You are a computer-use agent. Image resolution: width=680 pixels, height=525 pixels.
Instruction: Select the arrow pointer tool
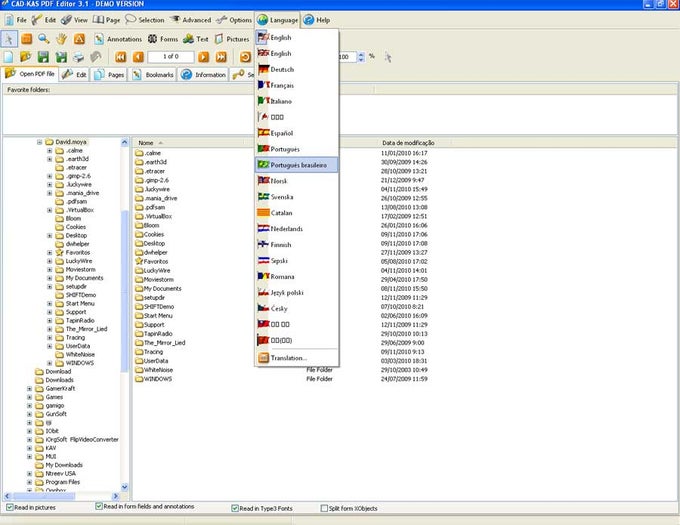pyautogui.click(x=9, y=39)
